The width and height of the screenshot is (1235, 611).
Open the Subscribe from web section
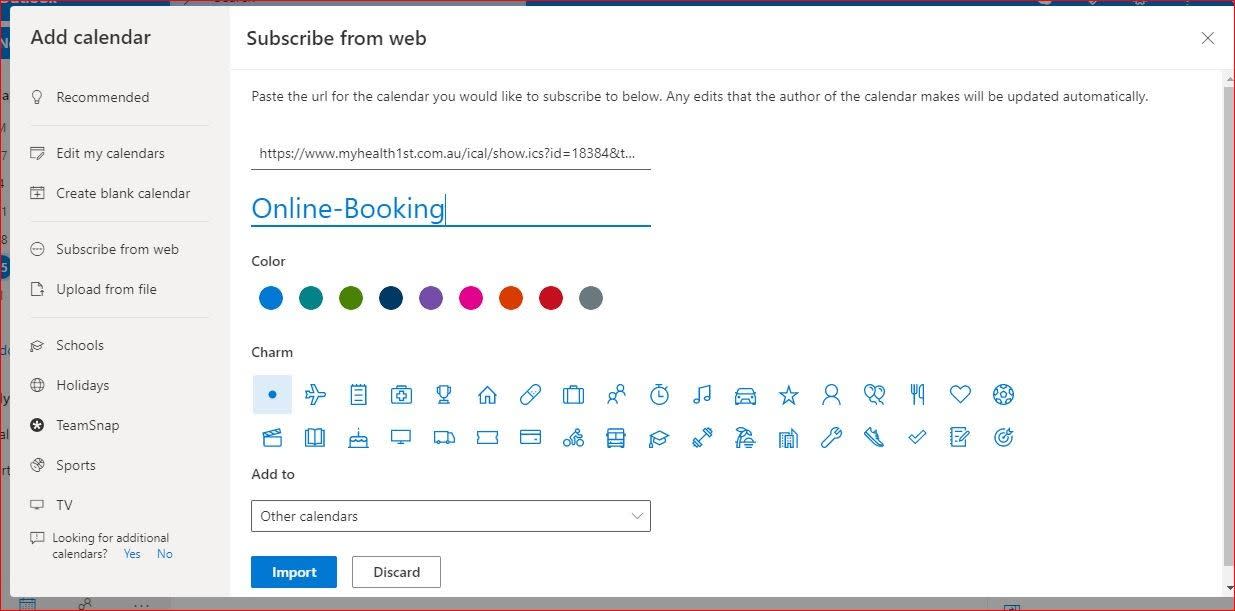[x=117, y=249]
